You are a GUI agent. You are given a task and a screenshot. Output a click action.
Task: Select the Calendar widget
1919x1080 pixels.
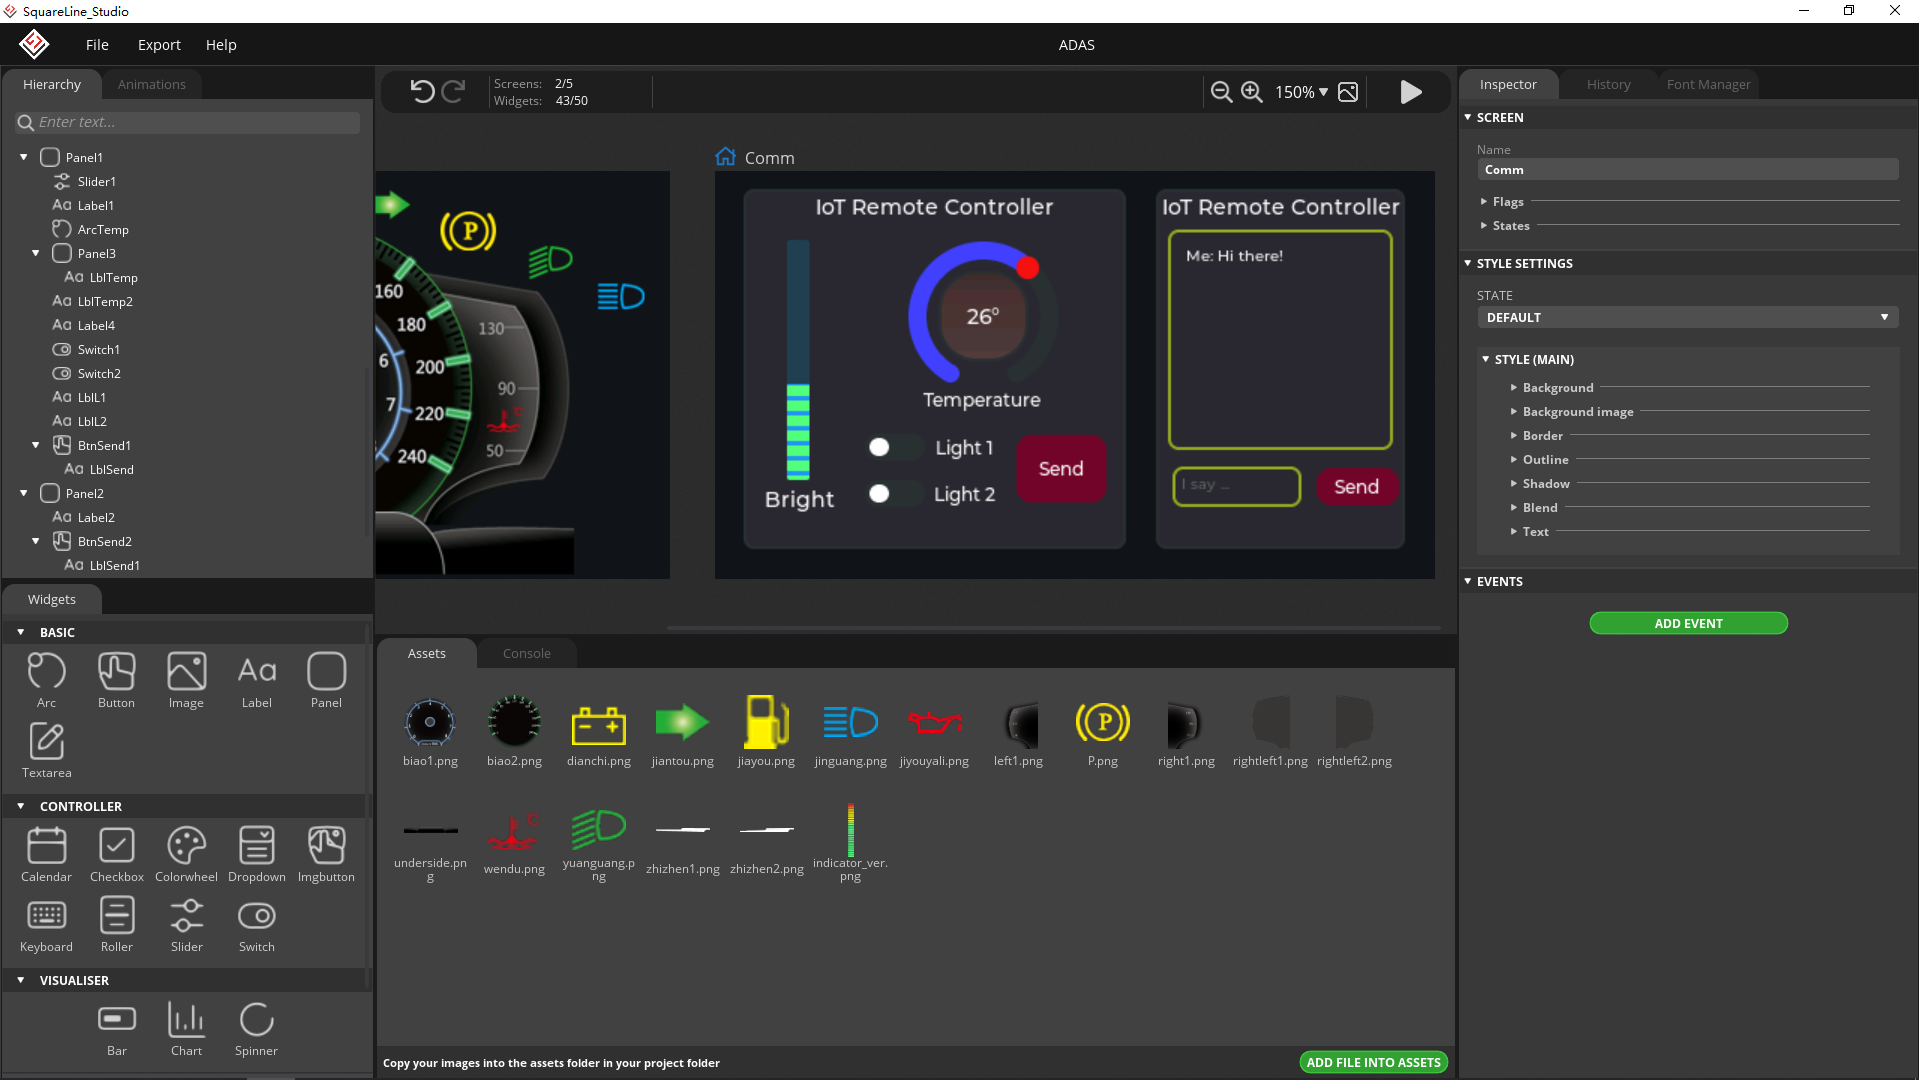click(x=46, y=854)
